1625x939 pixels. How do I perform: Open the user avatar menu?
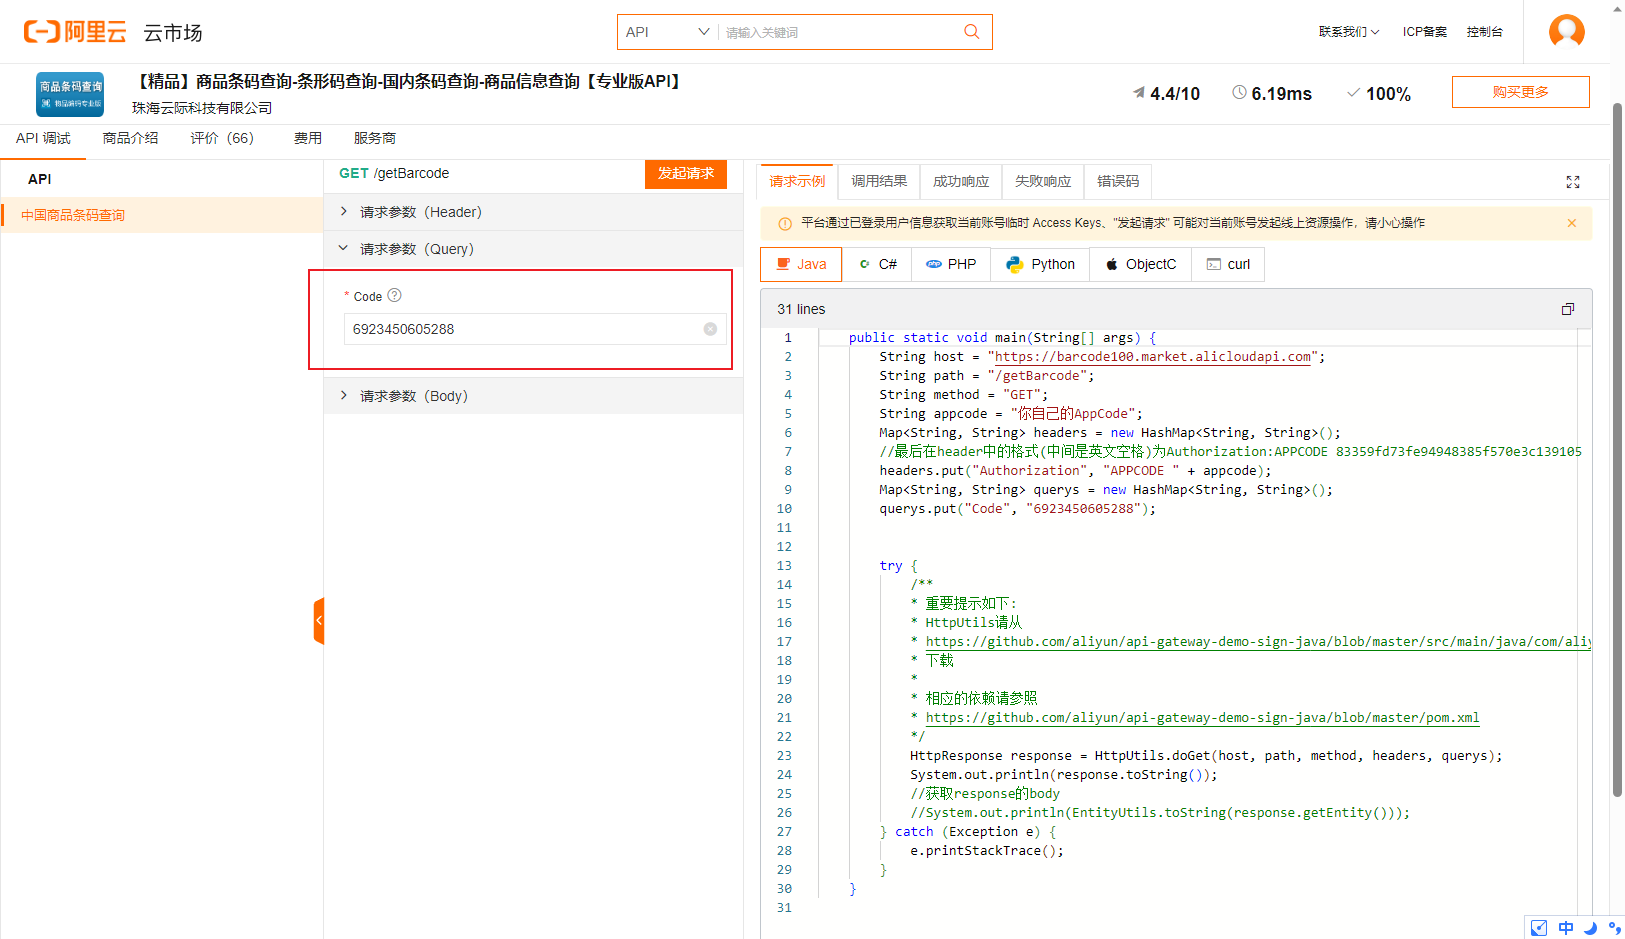pos(1566,31)
